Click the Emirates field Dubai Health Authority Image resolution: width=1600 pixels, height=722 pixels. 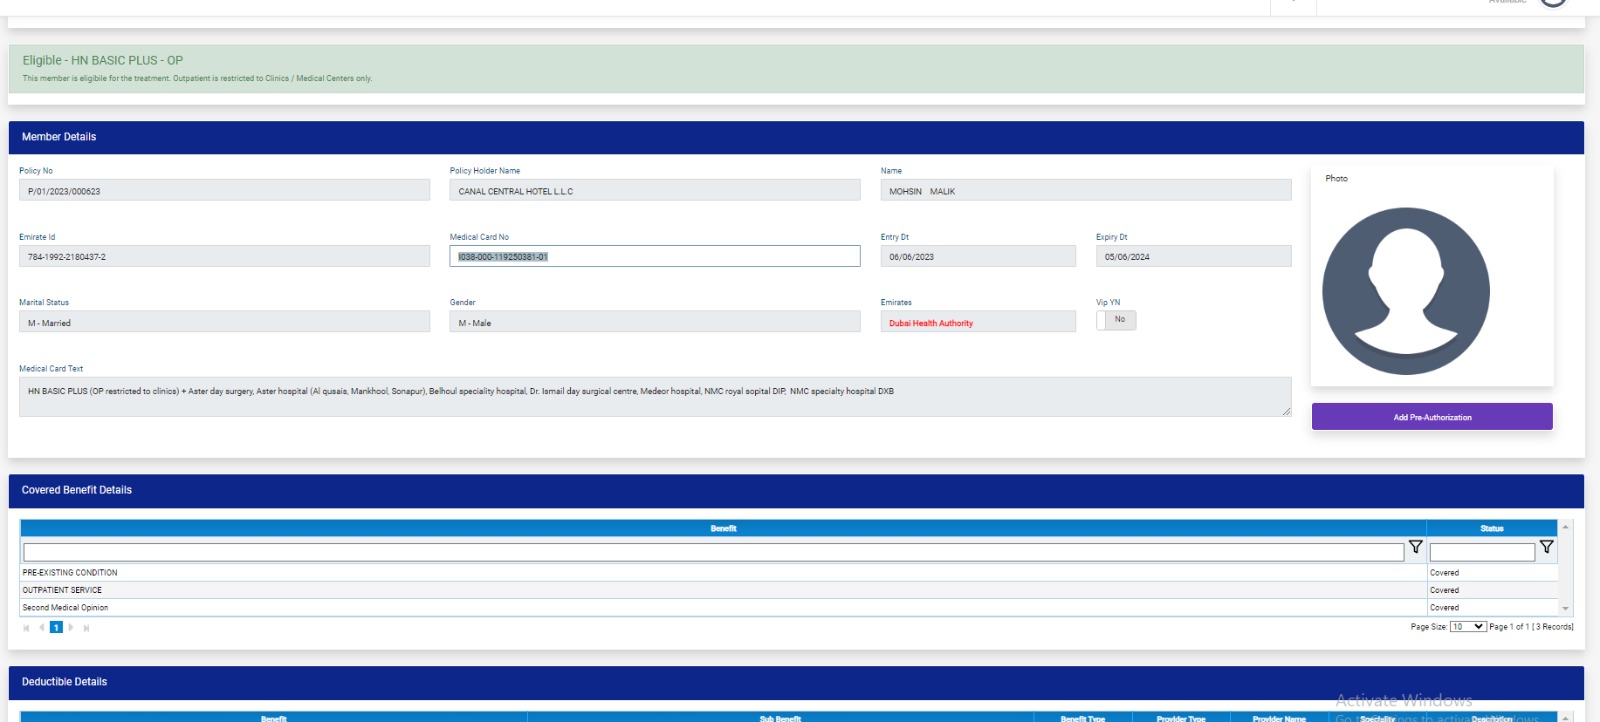click(978, 322)
